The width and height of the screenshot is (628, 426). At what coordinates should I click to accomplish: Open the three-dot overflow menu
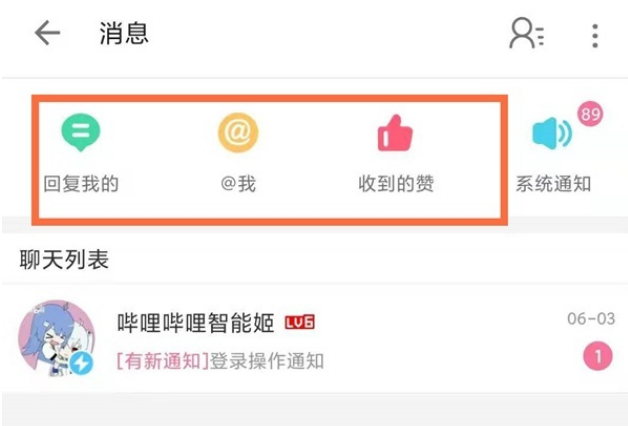click(595, 36)
